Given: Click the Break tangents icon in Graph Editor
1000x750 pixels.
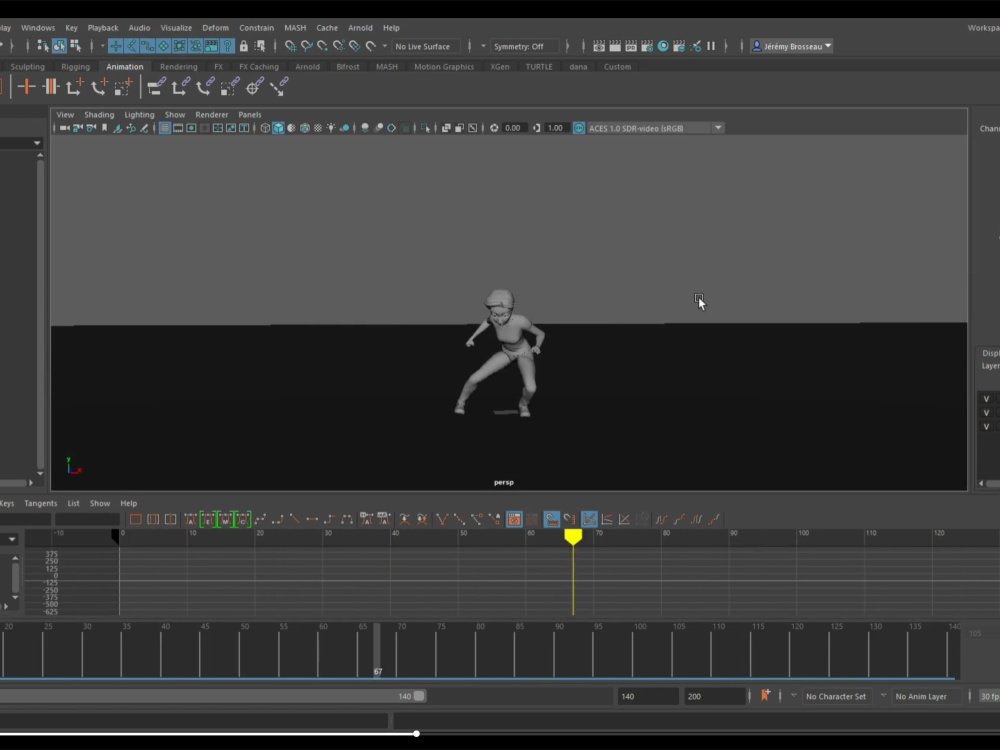Looking at the screenshot, I should click(443, 520).
